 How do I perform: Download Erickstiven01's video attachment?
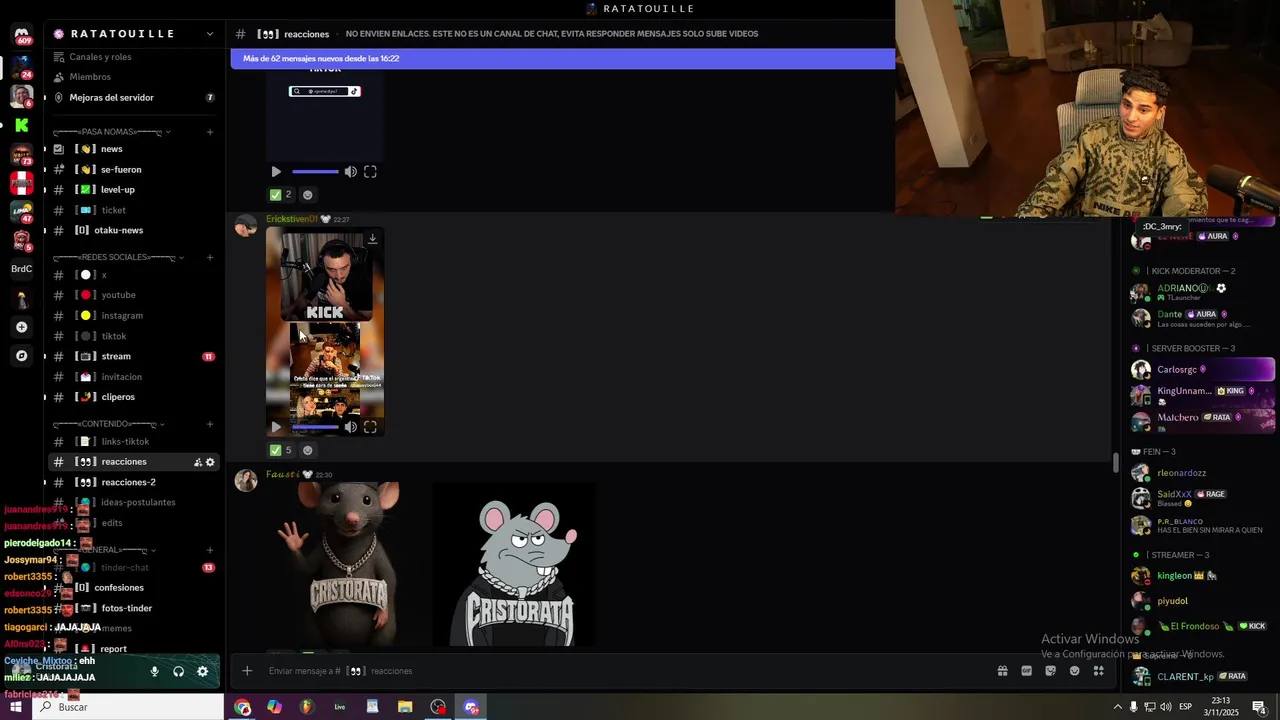[372, 239]
